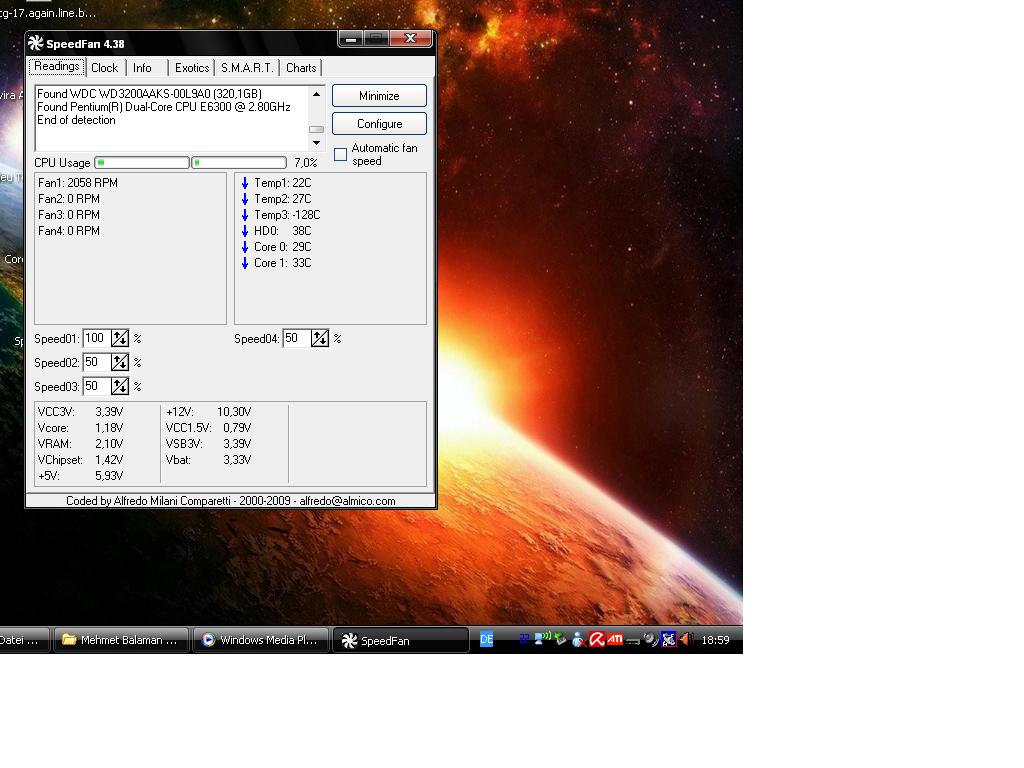
Task: Click the detection log scroll-down arrow
Action: pyautogui.click(x=317, y=143)
